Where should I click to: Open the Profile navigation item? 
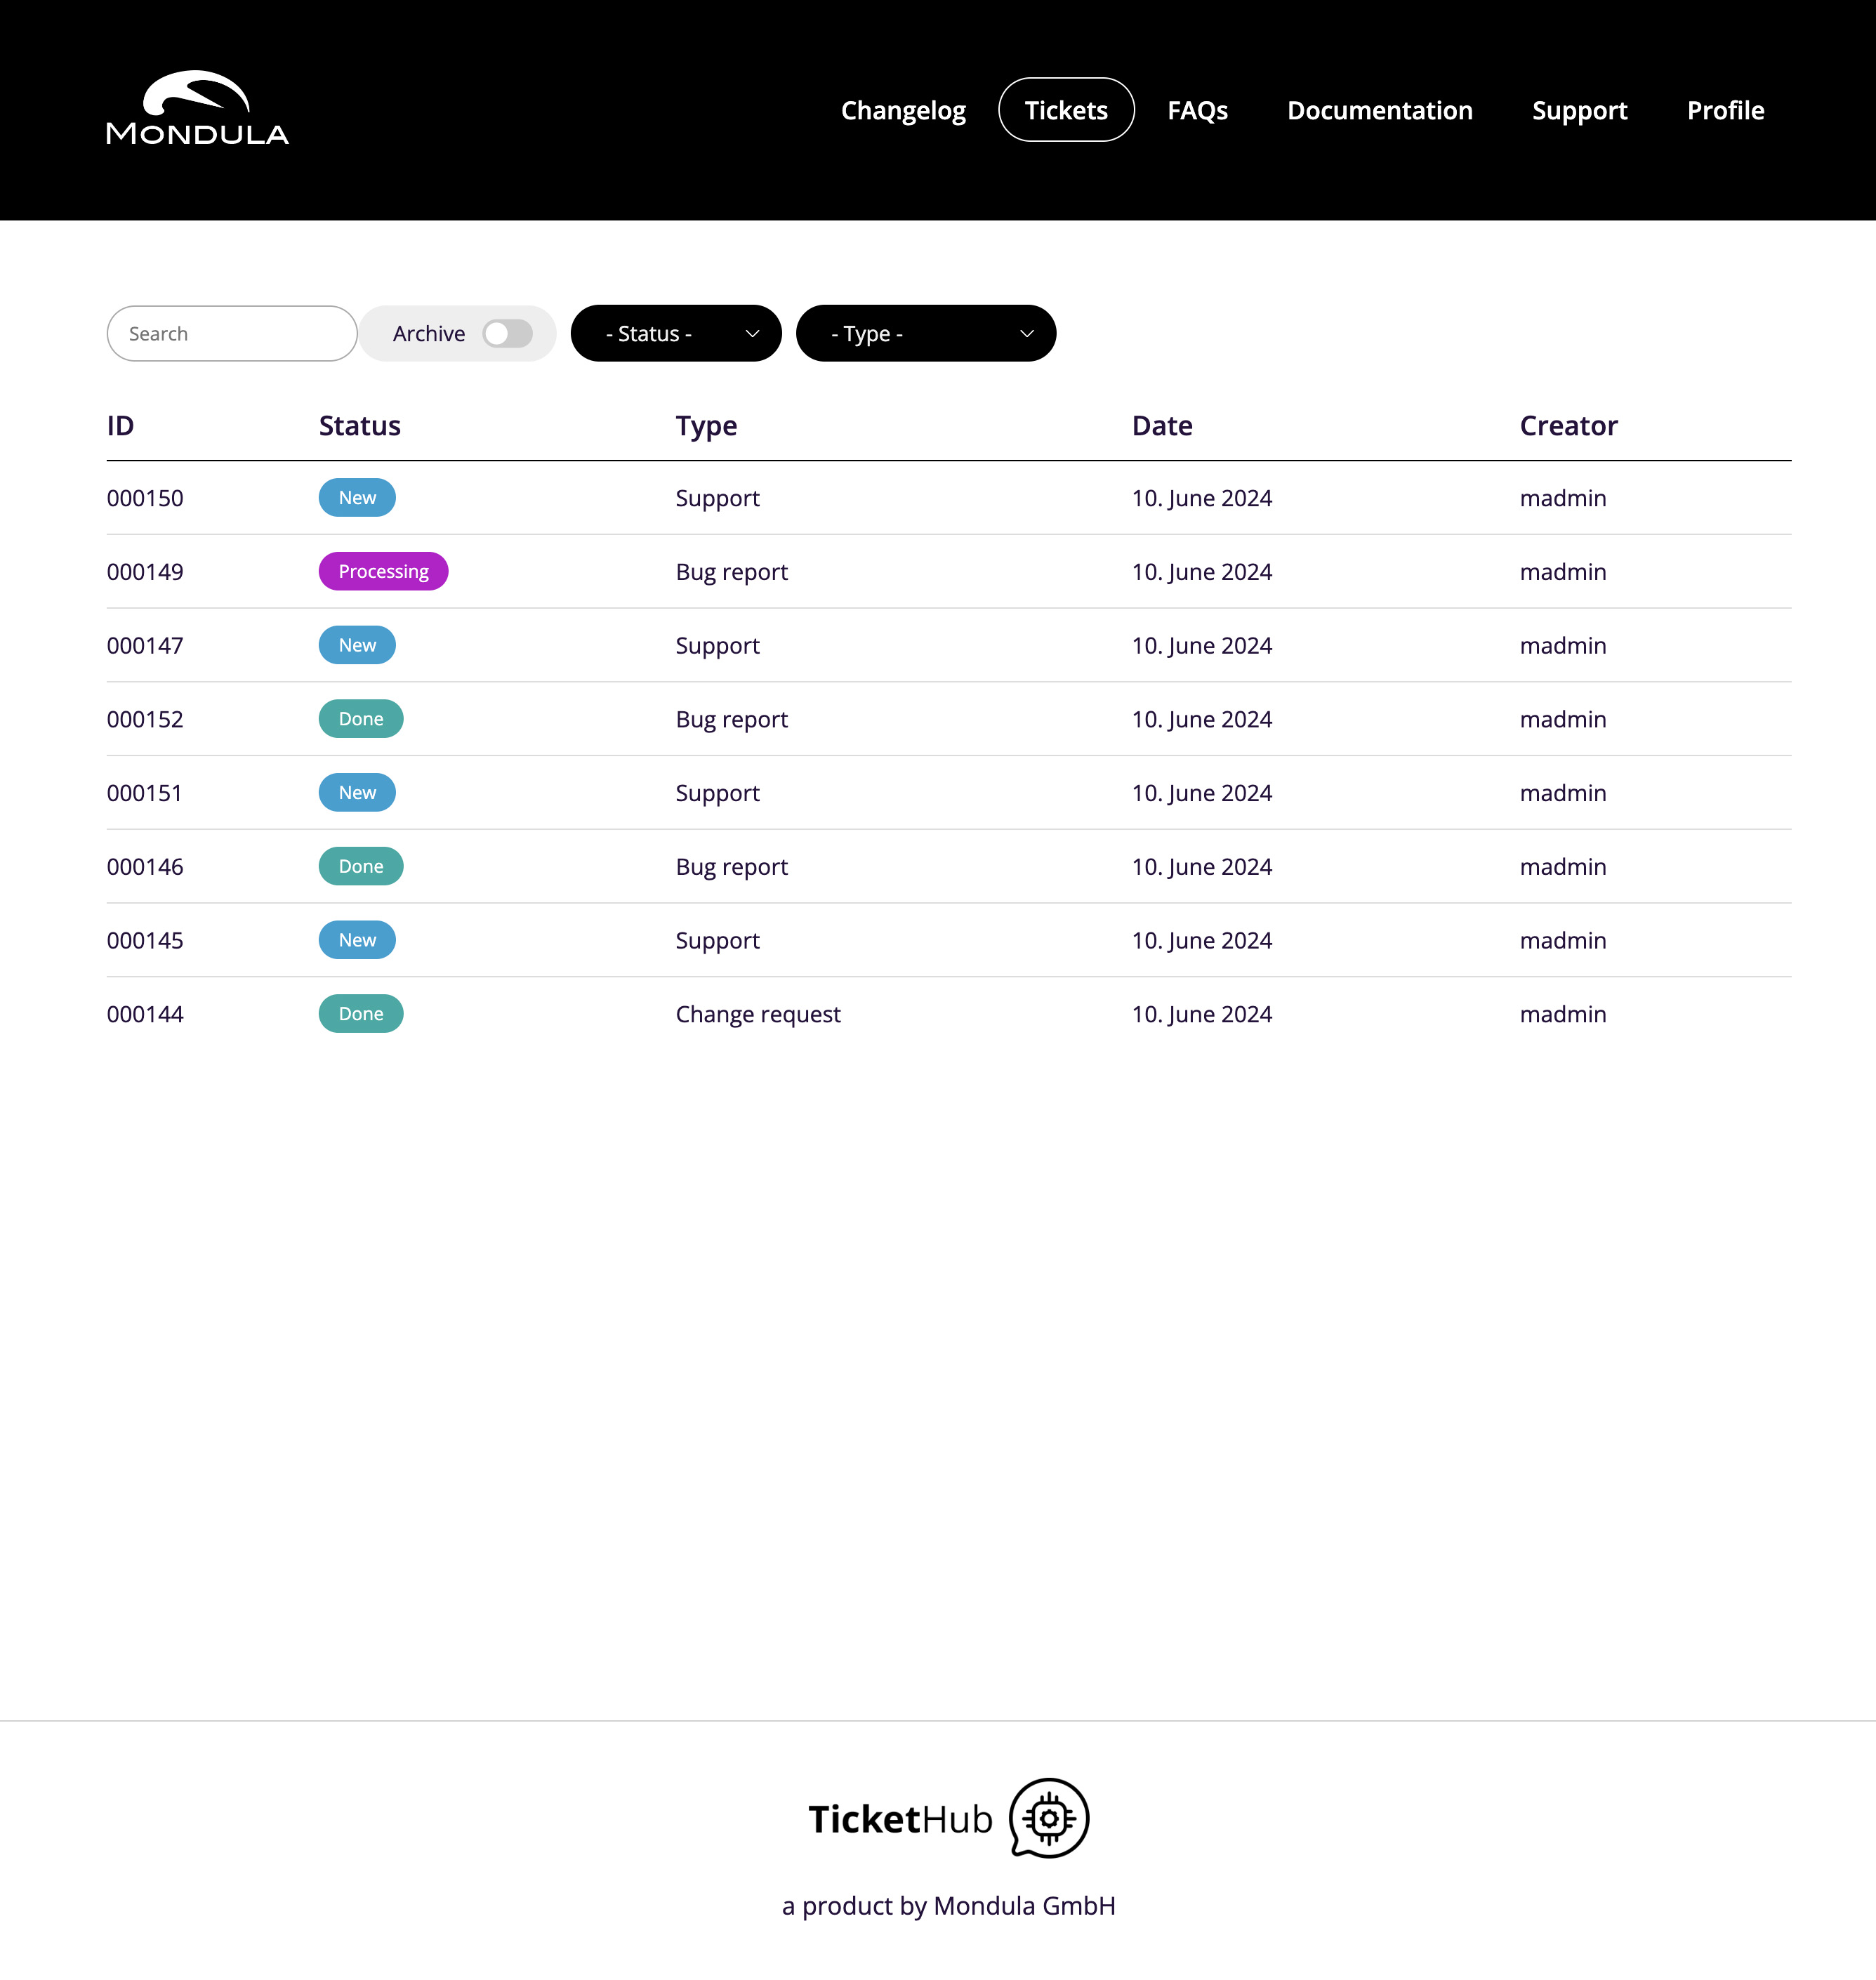point(1725,110)
